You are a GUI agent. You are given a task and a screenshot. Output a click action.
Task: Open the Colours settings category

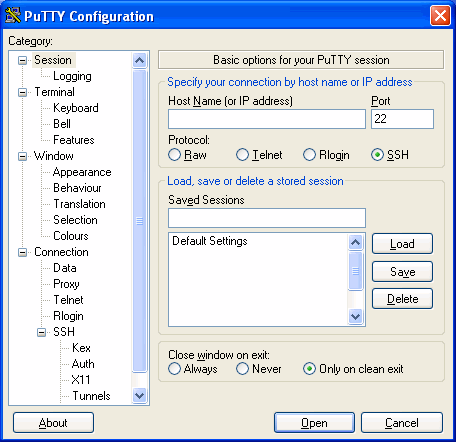point(71,236)
